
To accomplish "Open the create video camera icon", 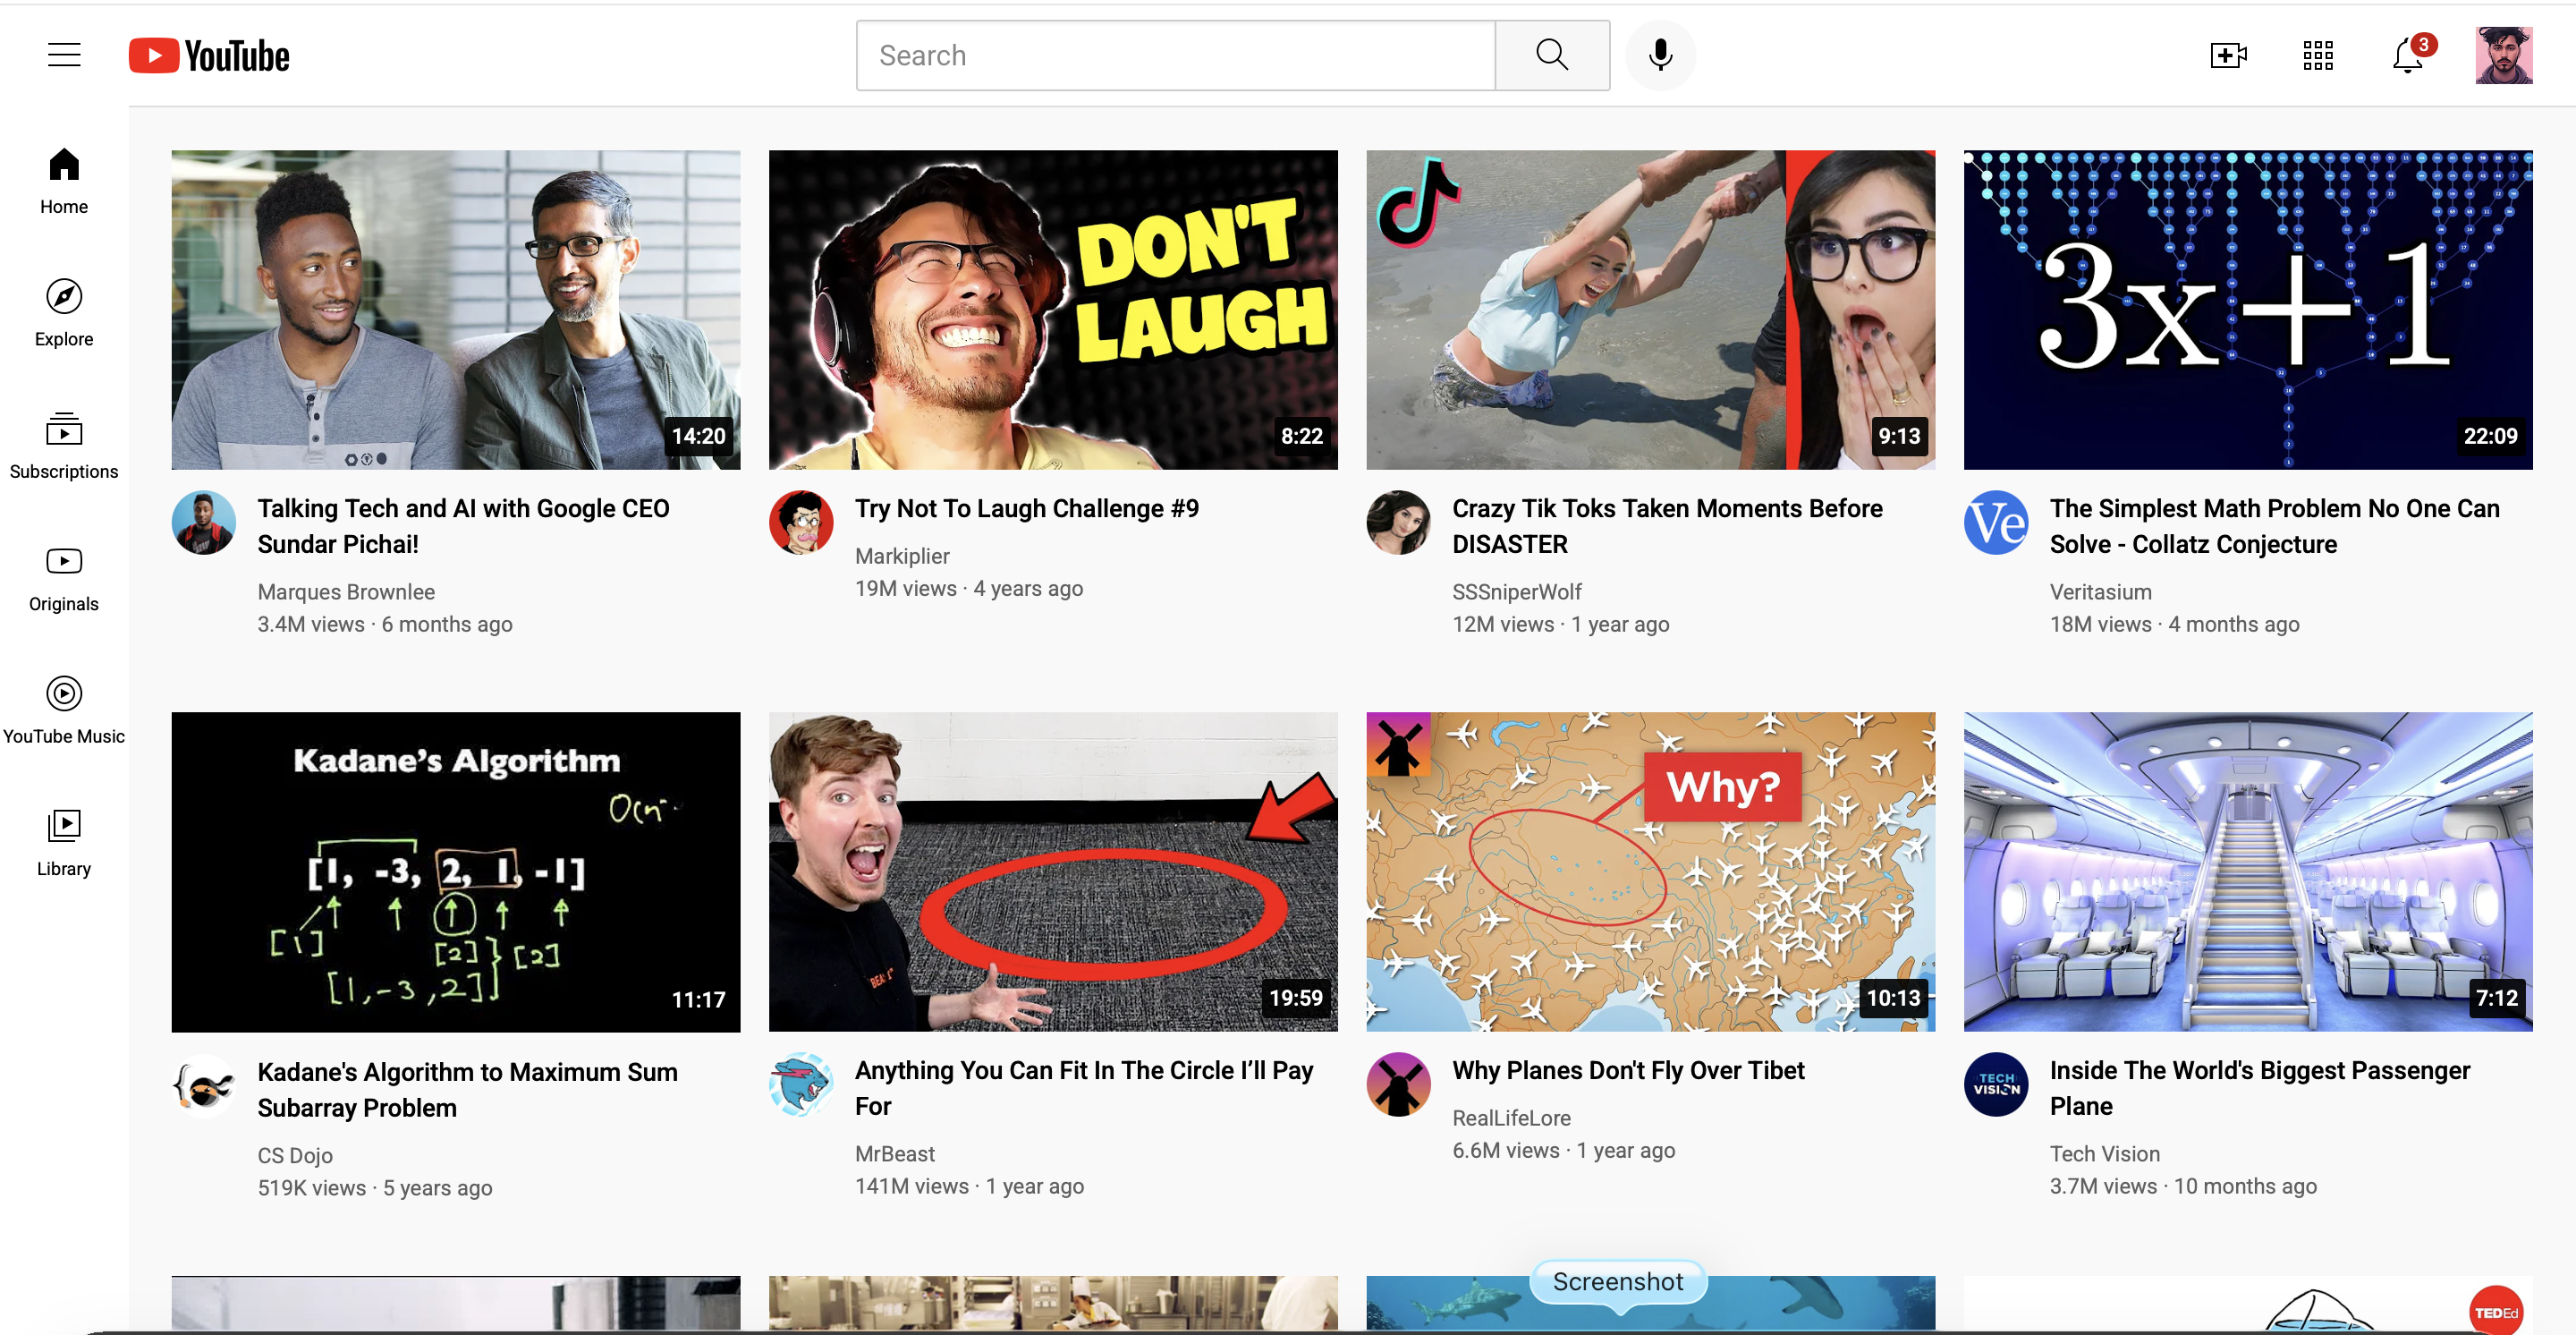I will point(2228,55).
